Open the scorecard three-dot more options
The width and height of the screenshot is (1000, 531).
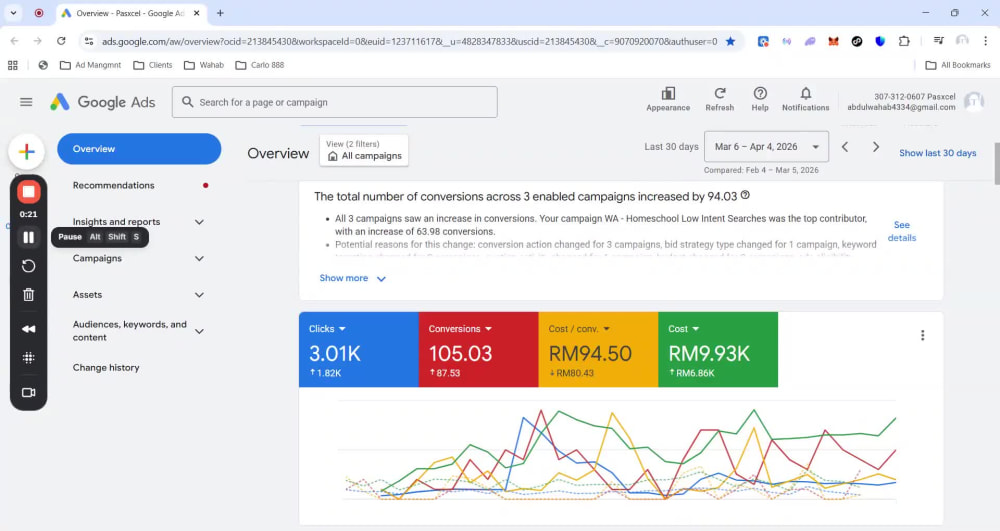pos(922,335)
